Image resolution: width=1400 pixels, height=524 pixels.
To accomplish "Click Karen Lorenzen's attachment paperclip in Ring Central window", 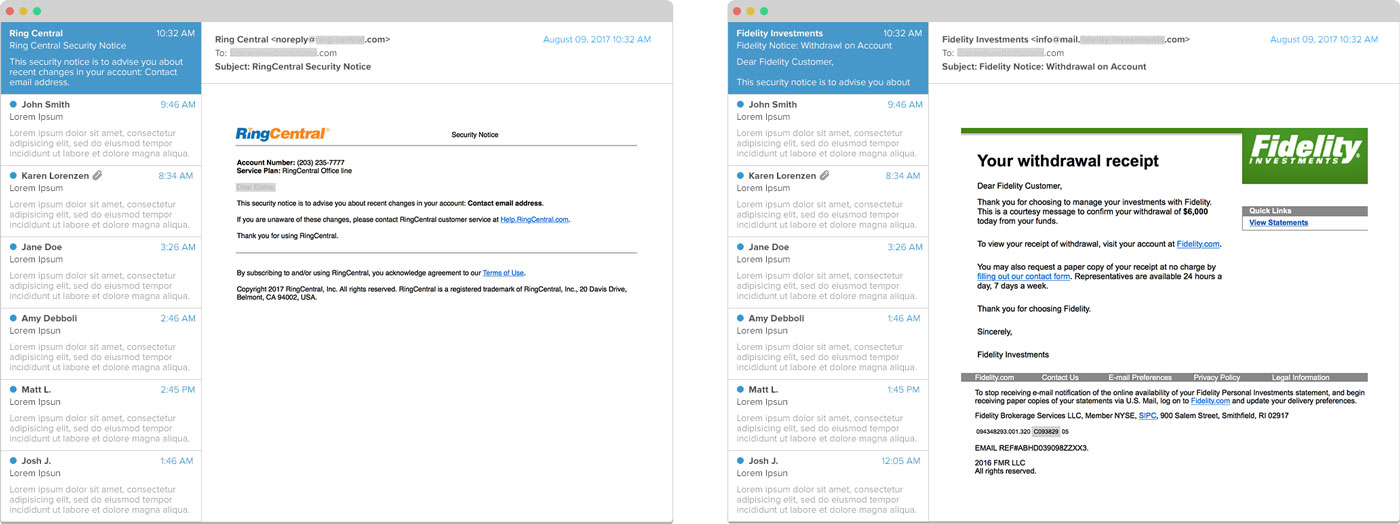I will 97,176.
